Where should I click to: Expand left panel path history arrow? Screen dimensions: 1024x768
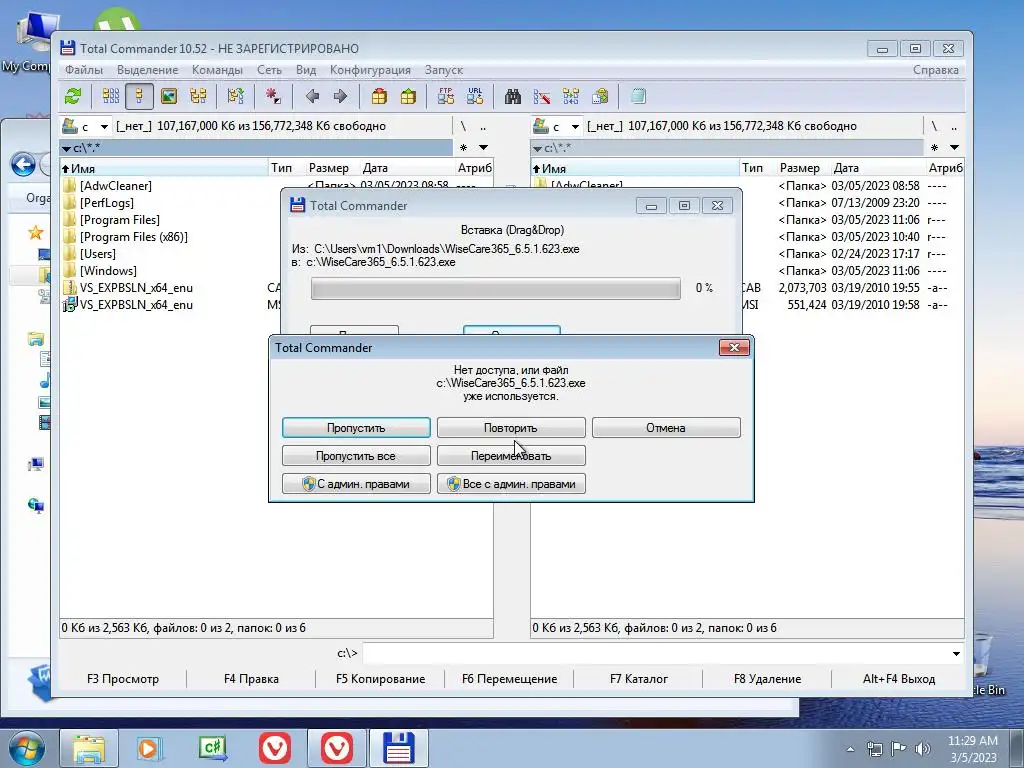pos(66,148)
